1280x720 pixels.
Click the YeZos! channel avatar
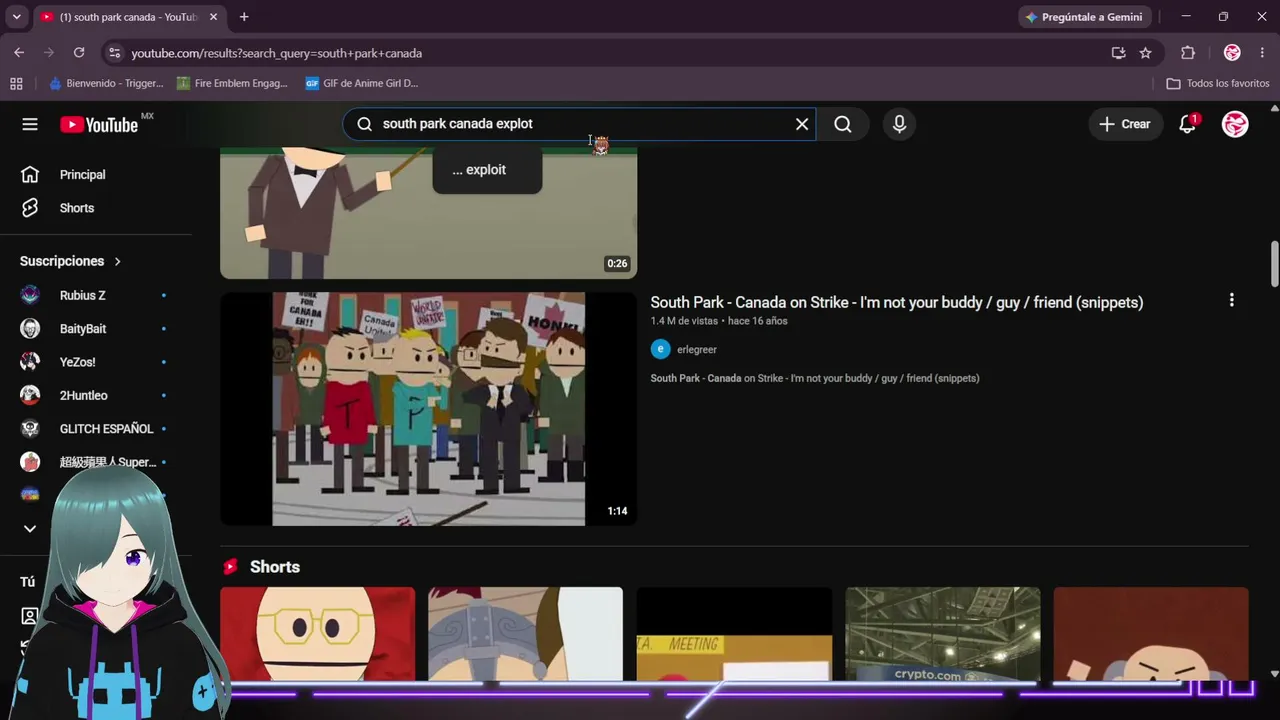[x=30, y=362]
